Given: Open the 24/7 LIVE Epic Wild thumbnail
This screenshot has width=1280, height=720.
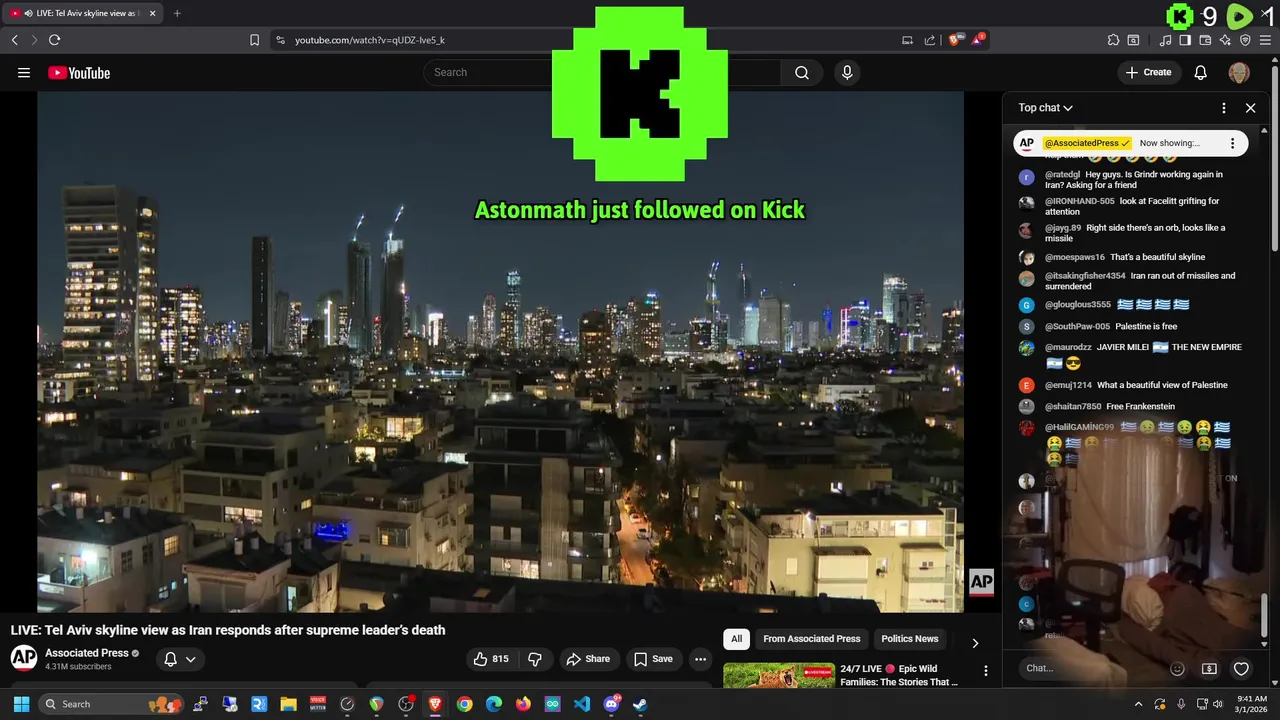Looking at the screenshot, I should (779, 676).
